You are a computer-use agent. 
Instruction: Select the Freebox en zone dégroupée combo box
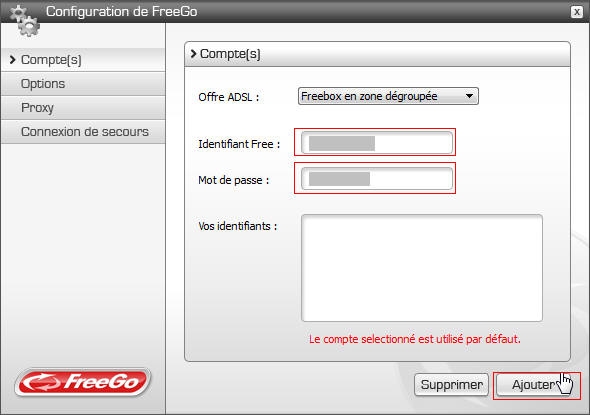[388, 96]
